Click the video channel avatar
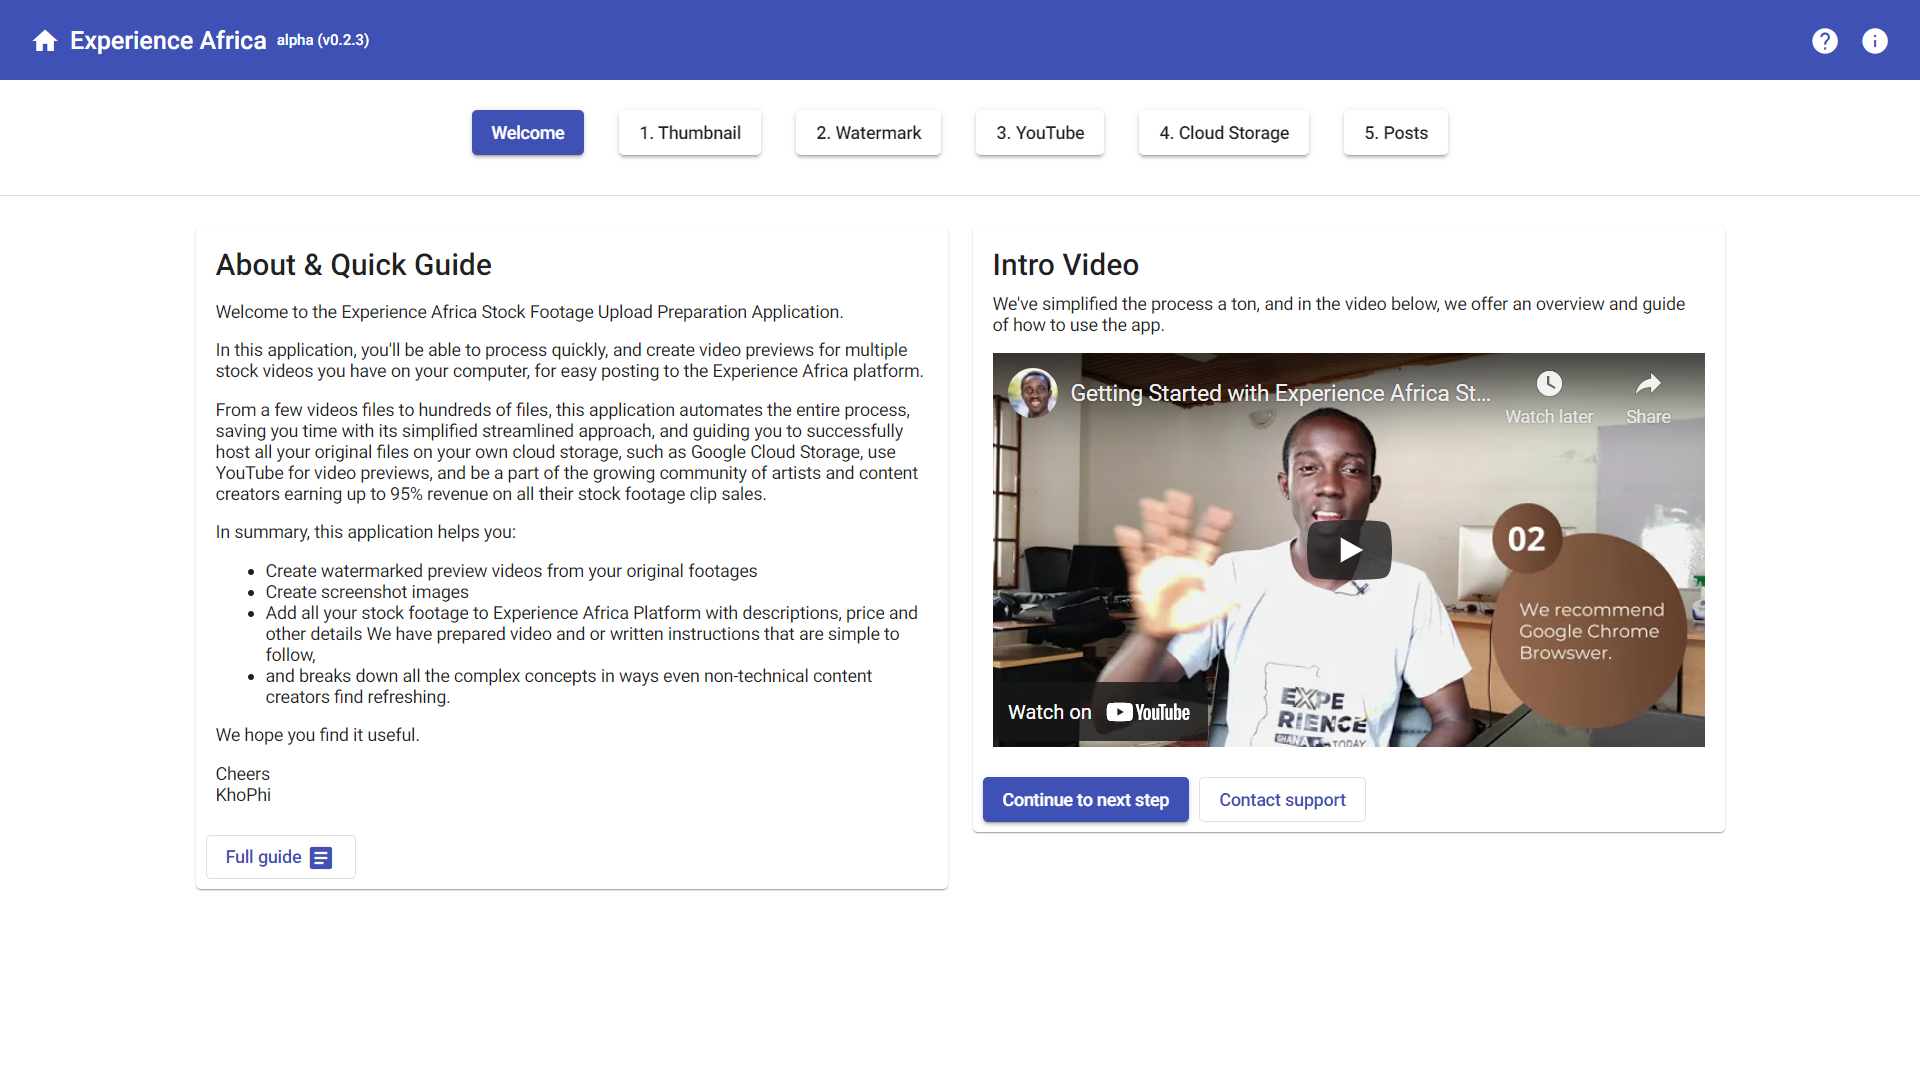Image resolution: width=1920 pixels, height=1080 pixels. pyautogui.click(x=1033, y=393)
